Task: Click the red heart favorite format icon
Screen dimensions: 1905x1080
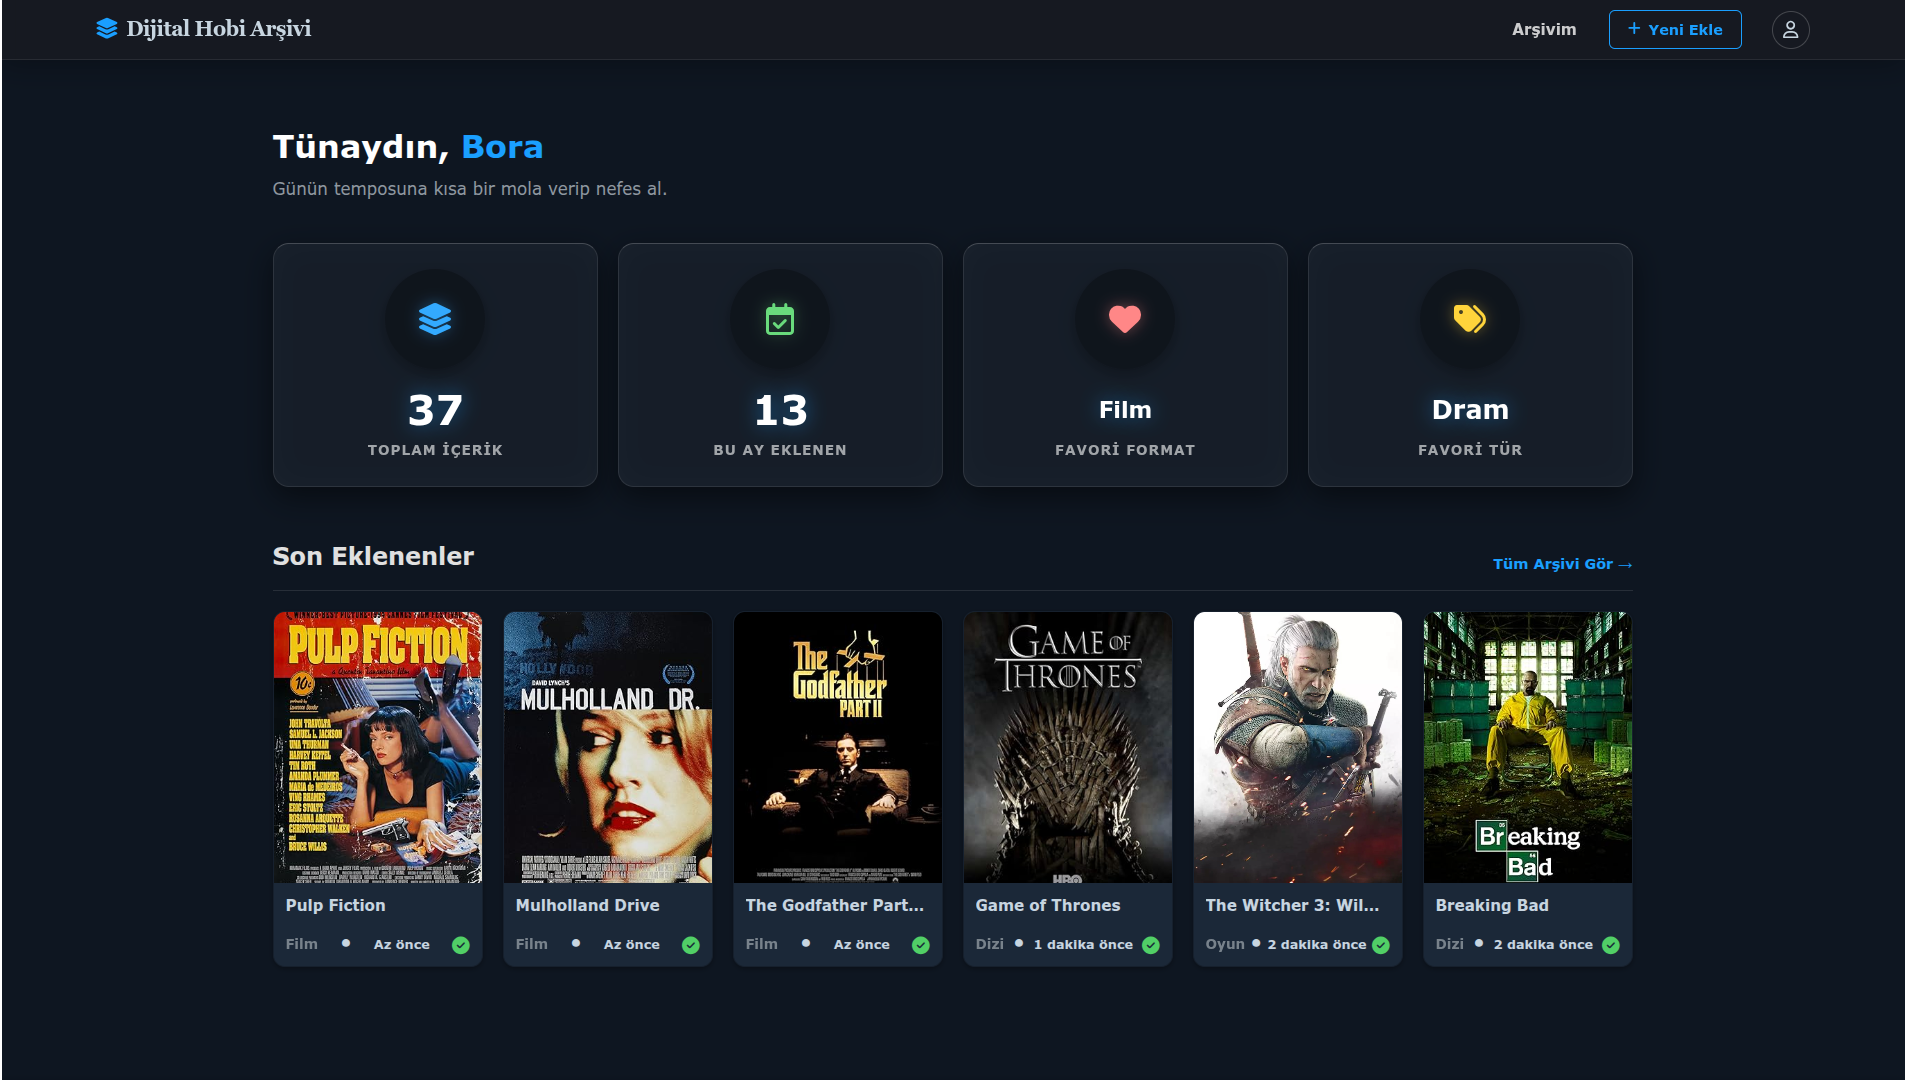Action: (x=1125, y=319)
